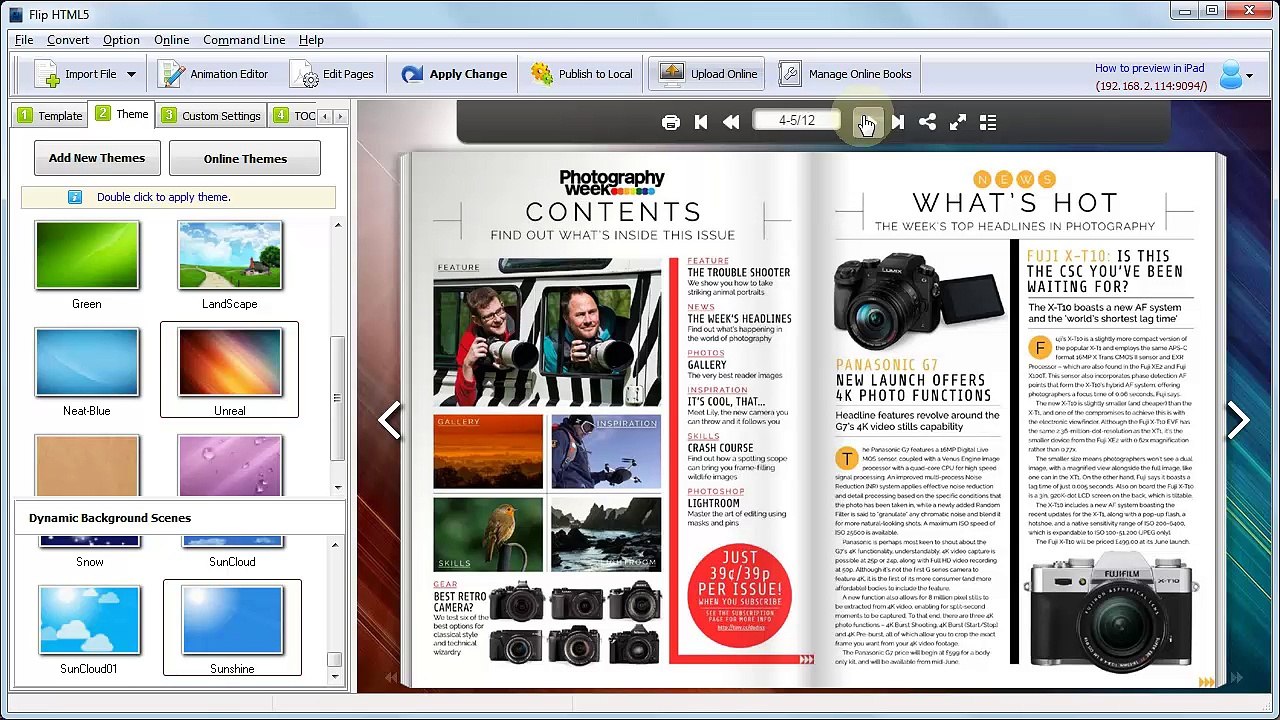Image resolution: width=1280 pixels, height=720 pixels.
Task: Click the user account avatar icon
Action: 1230,74
